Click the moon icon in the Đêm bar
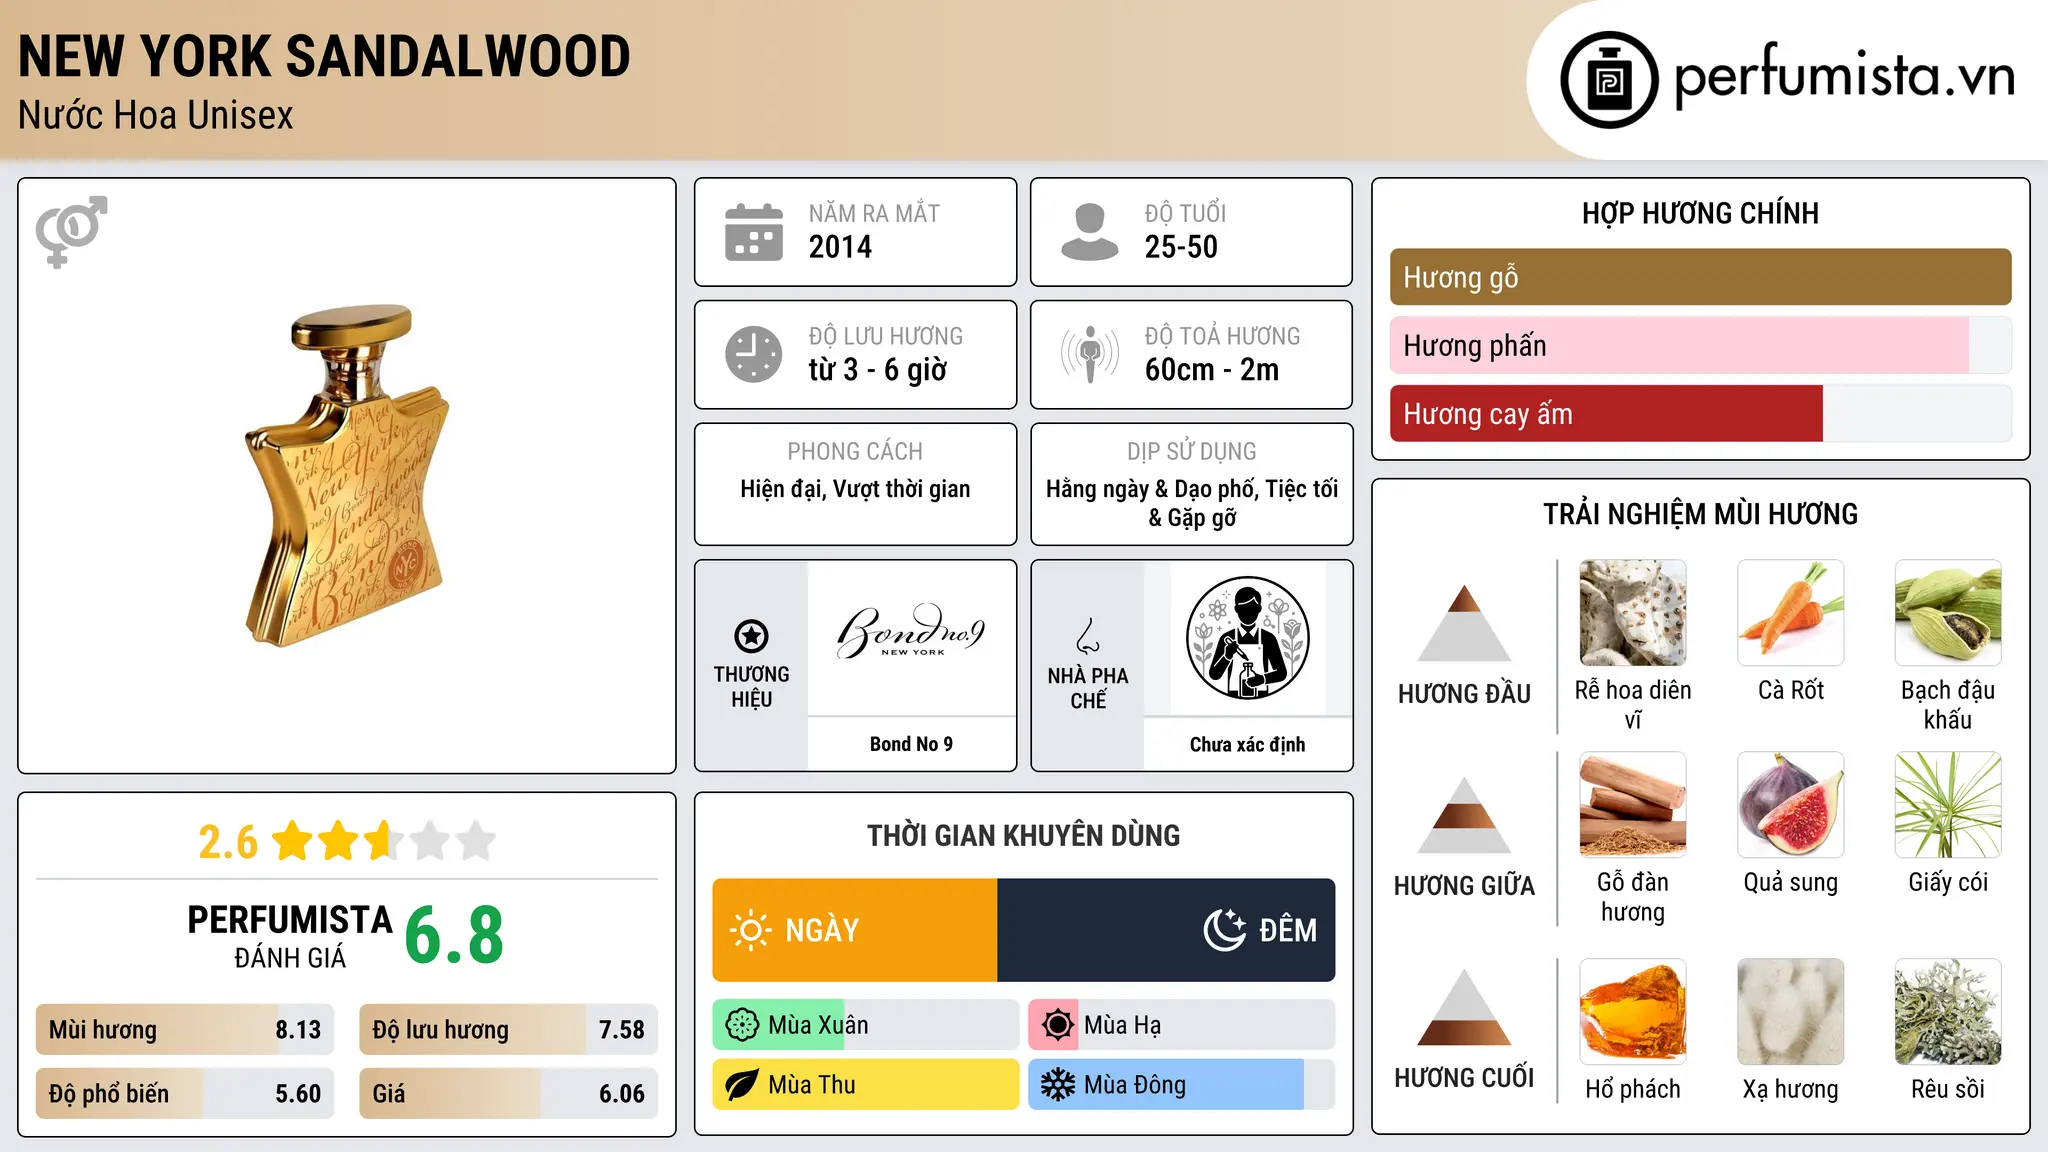The height and width of the screenshot is (1152, 2048). click(x=1225, y=930)
